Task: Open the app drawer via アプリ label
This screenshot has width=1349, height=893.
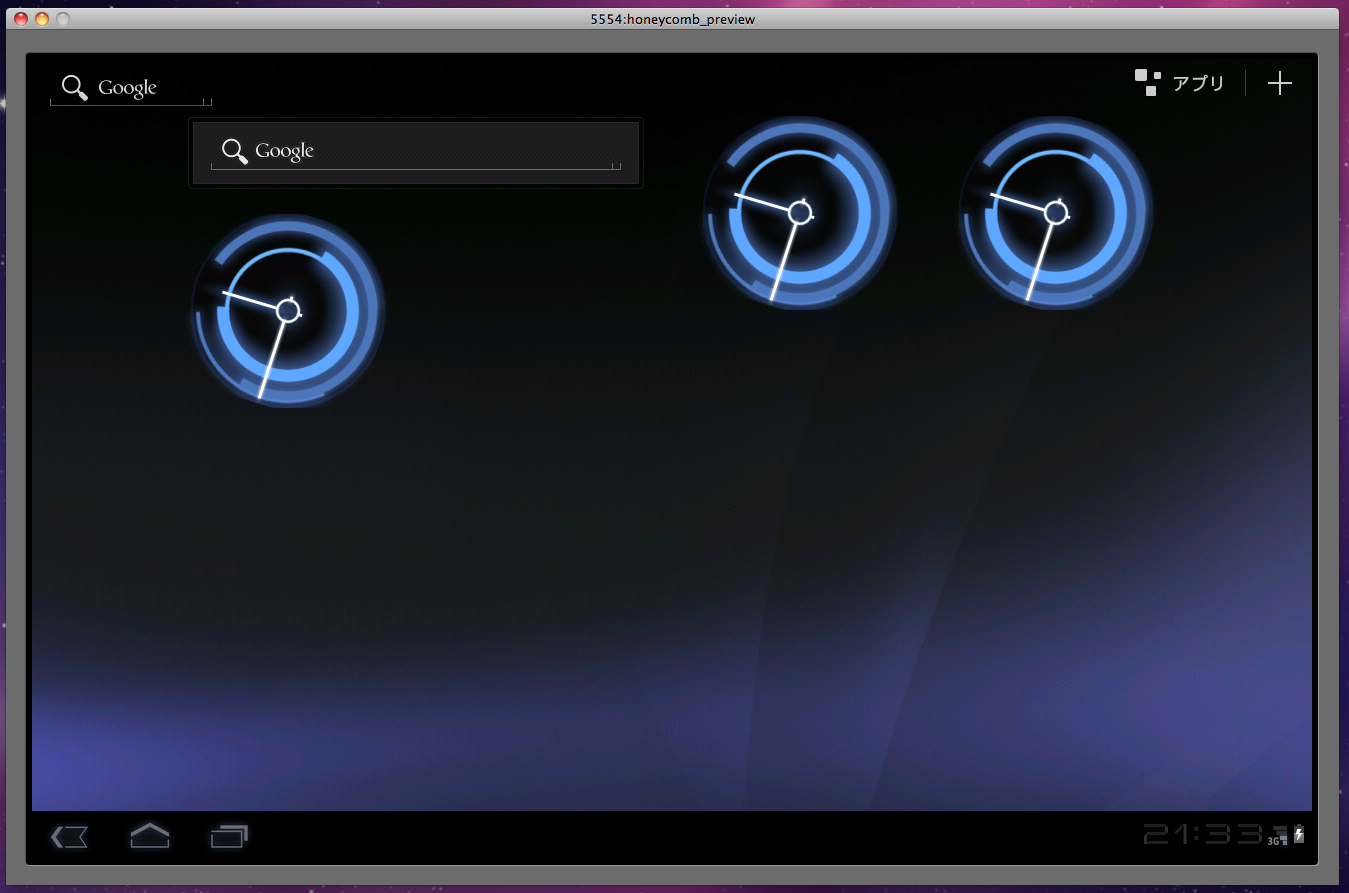Action: 1197,83
